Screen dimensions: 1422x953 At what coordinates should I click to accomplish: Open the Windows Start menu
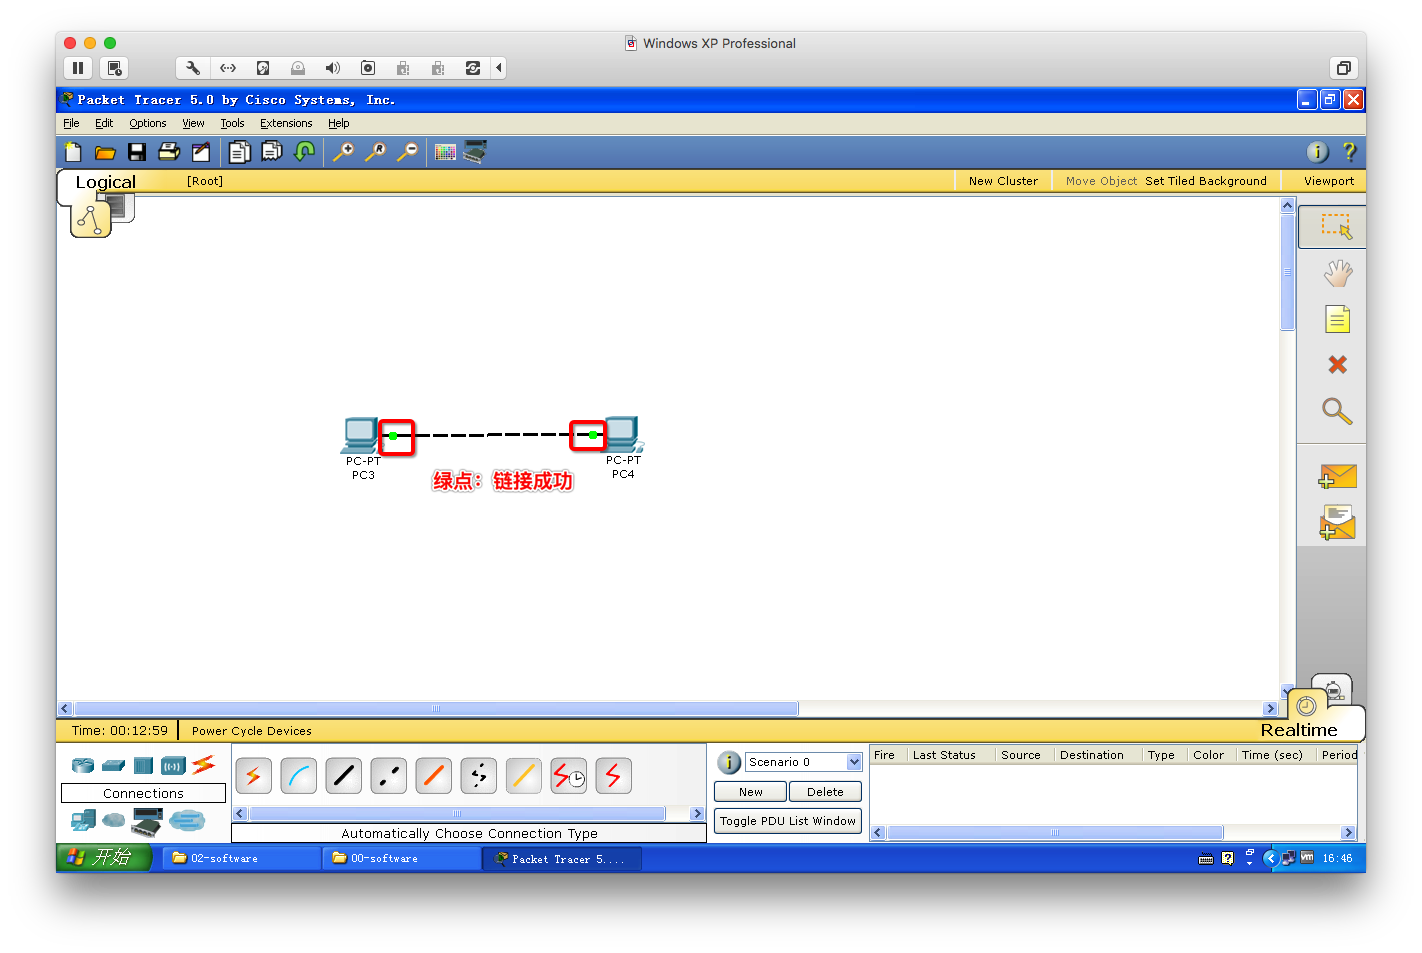click(x=104, y=858)
